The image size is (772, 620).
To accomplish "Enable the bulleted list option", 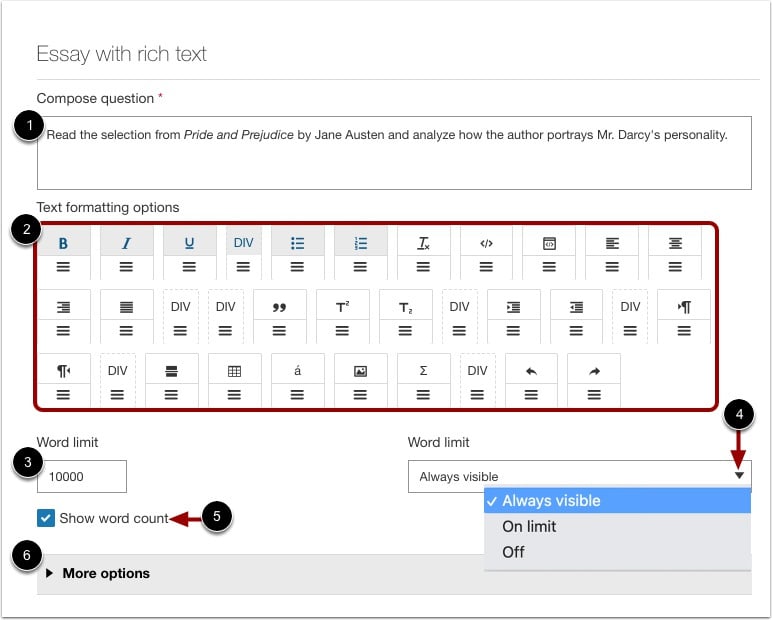I will click(297, 243).
